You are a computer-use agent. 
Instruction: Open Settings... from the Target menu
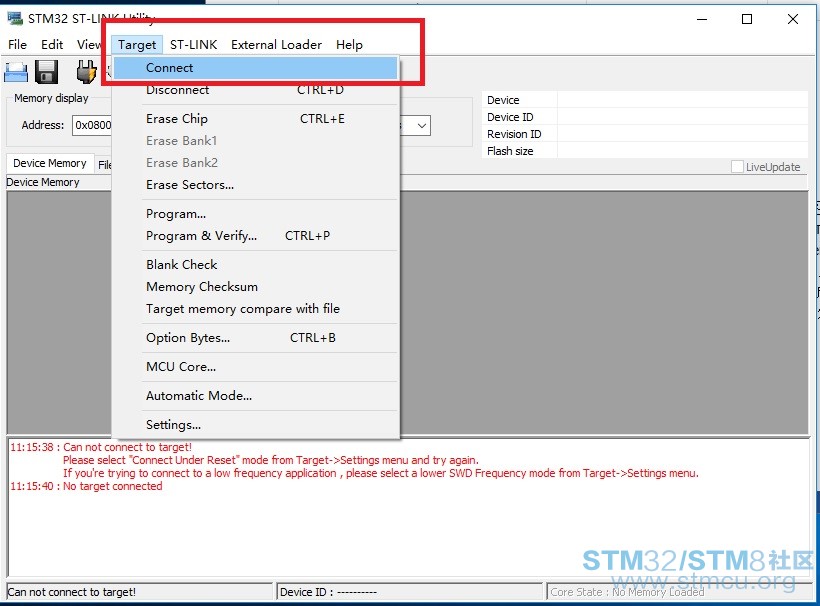tap(256, 425)
